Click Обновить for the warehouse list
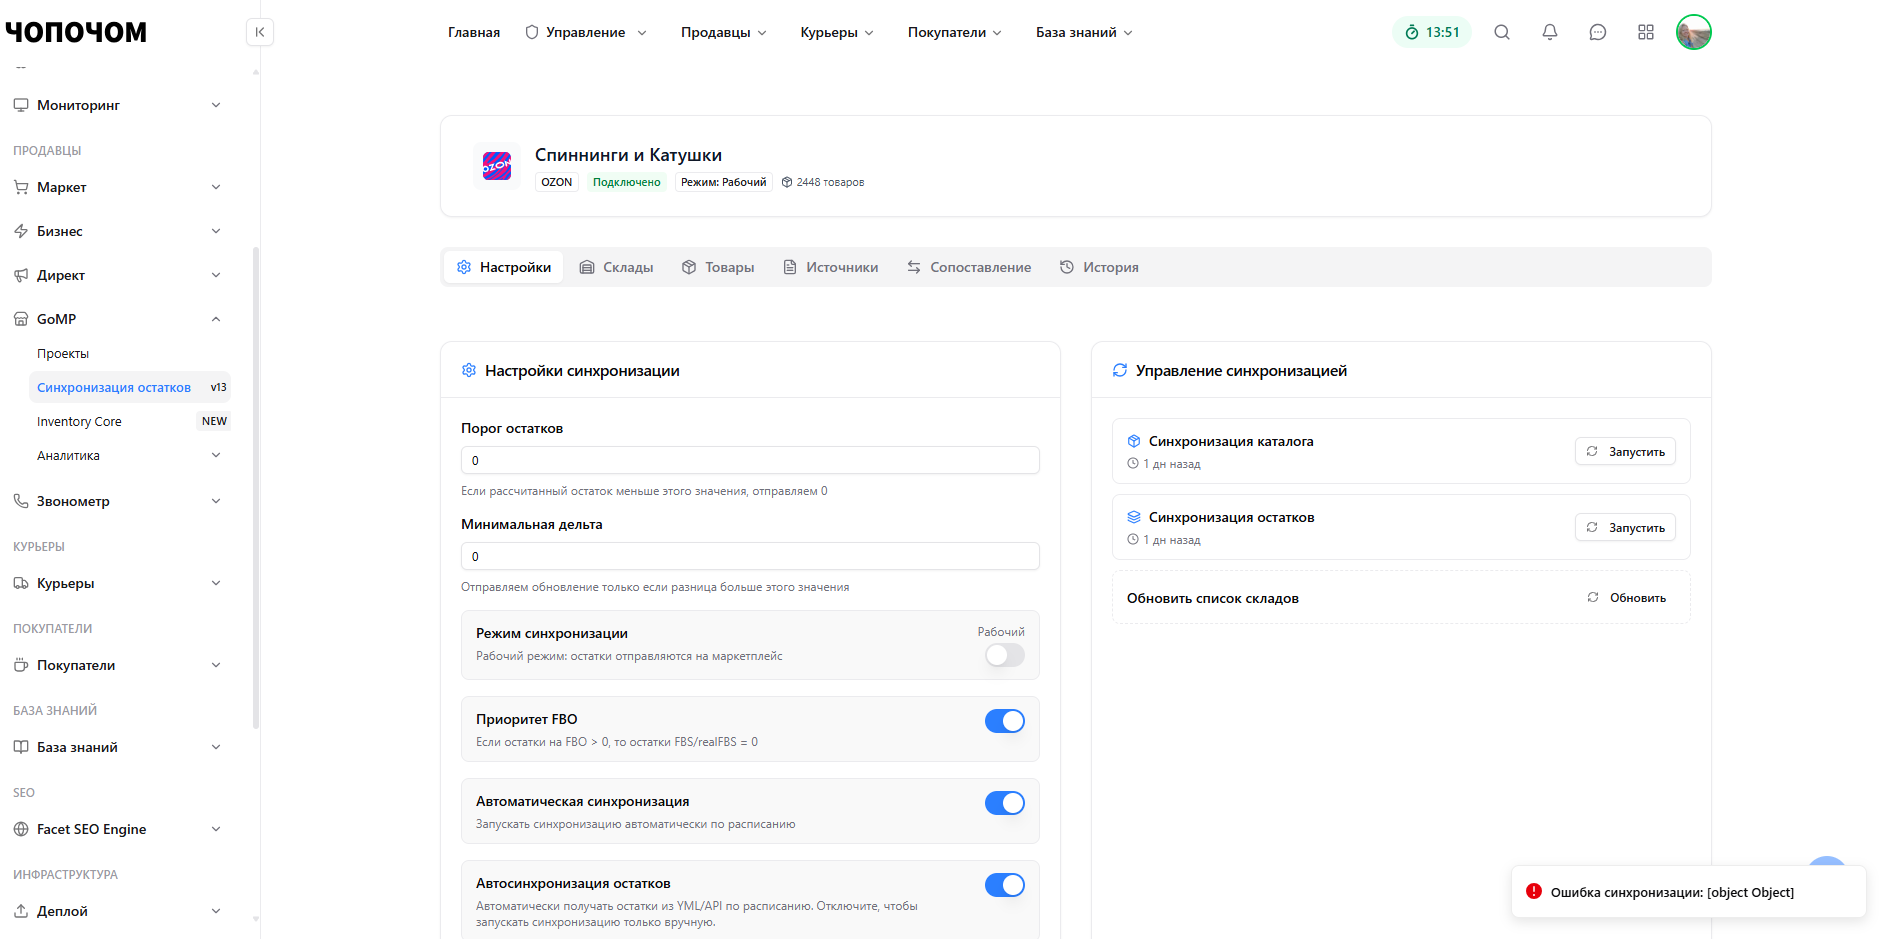Viewport: 1883px width, 939px height. [1626, 598]
